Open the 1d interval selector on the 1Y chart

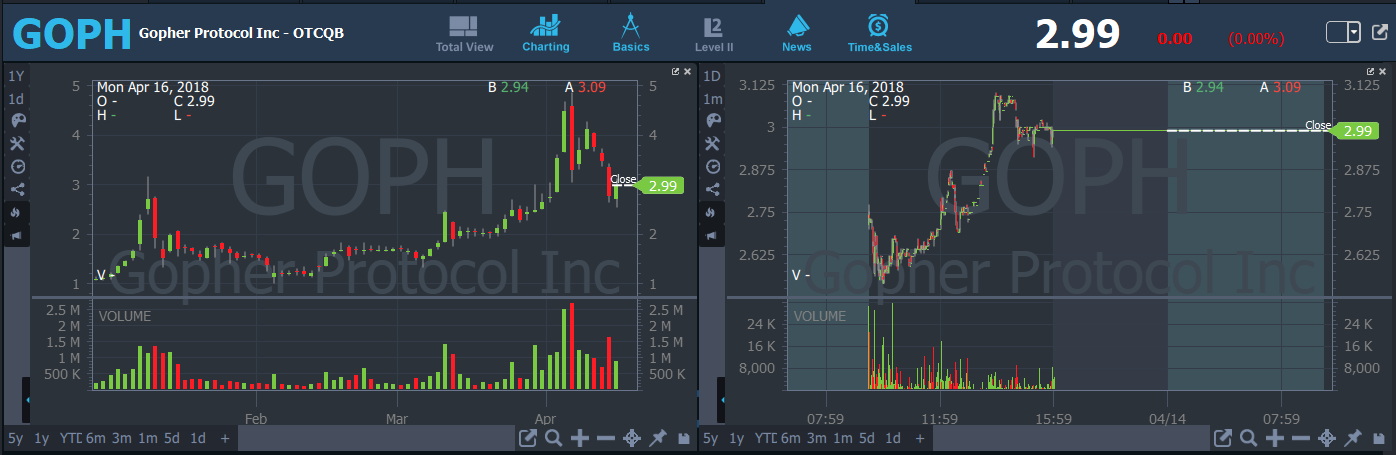16,99
